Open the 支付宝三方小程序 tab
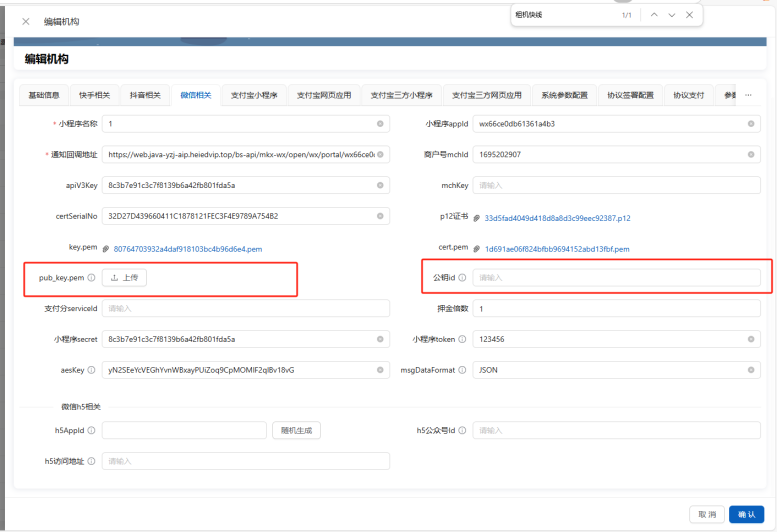Screen dimensions: 777x532 pyautogui.click(x=401, y=95)
